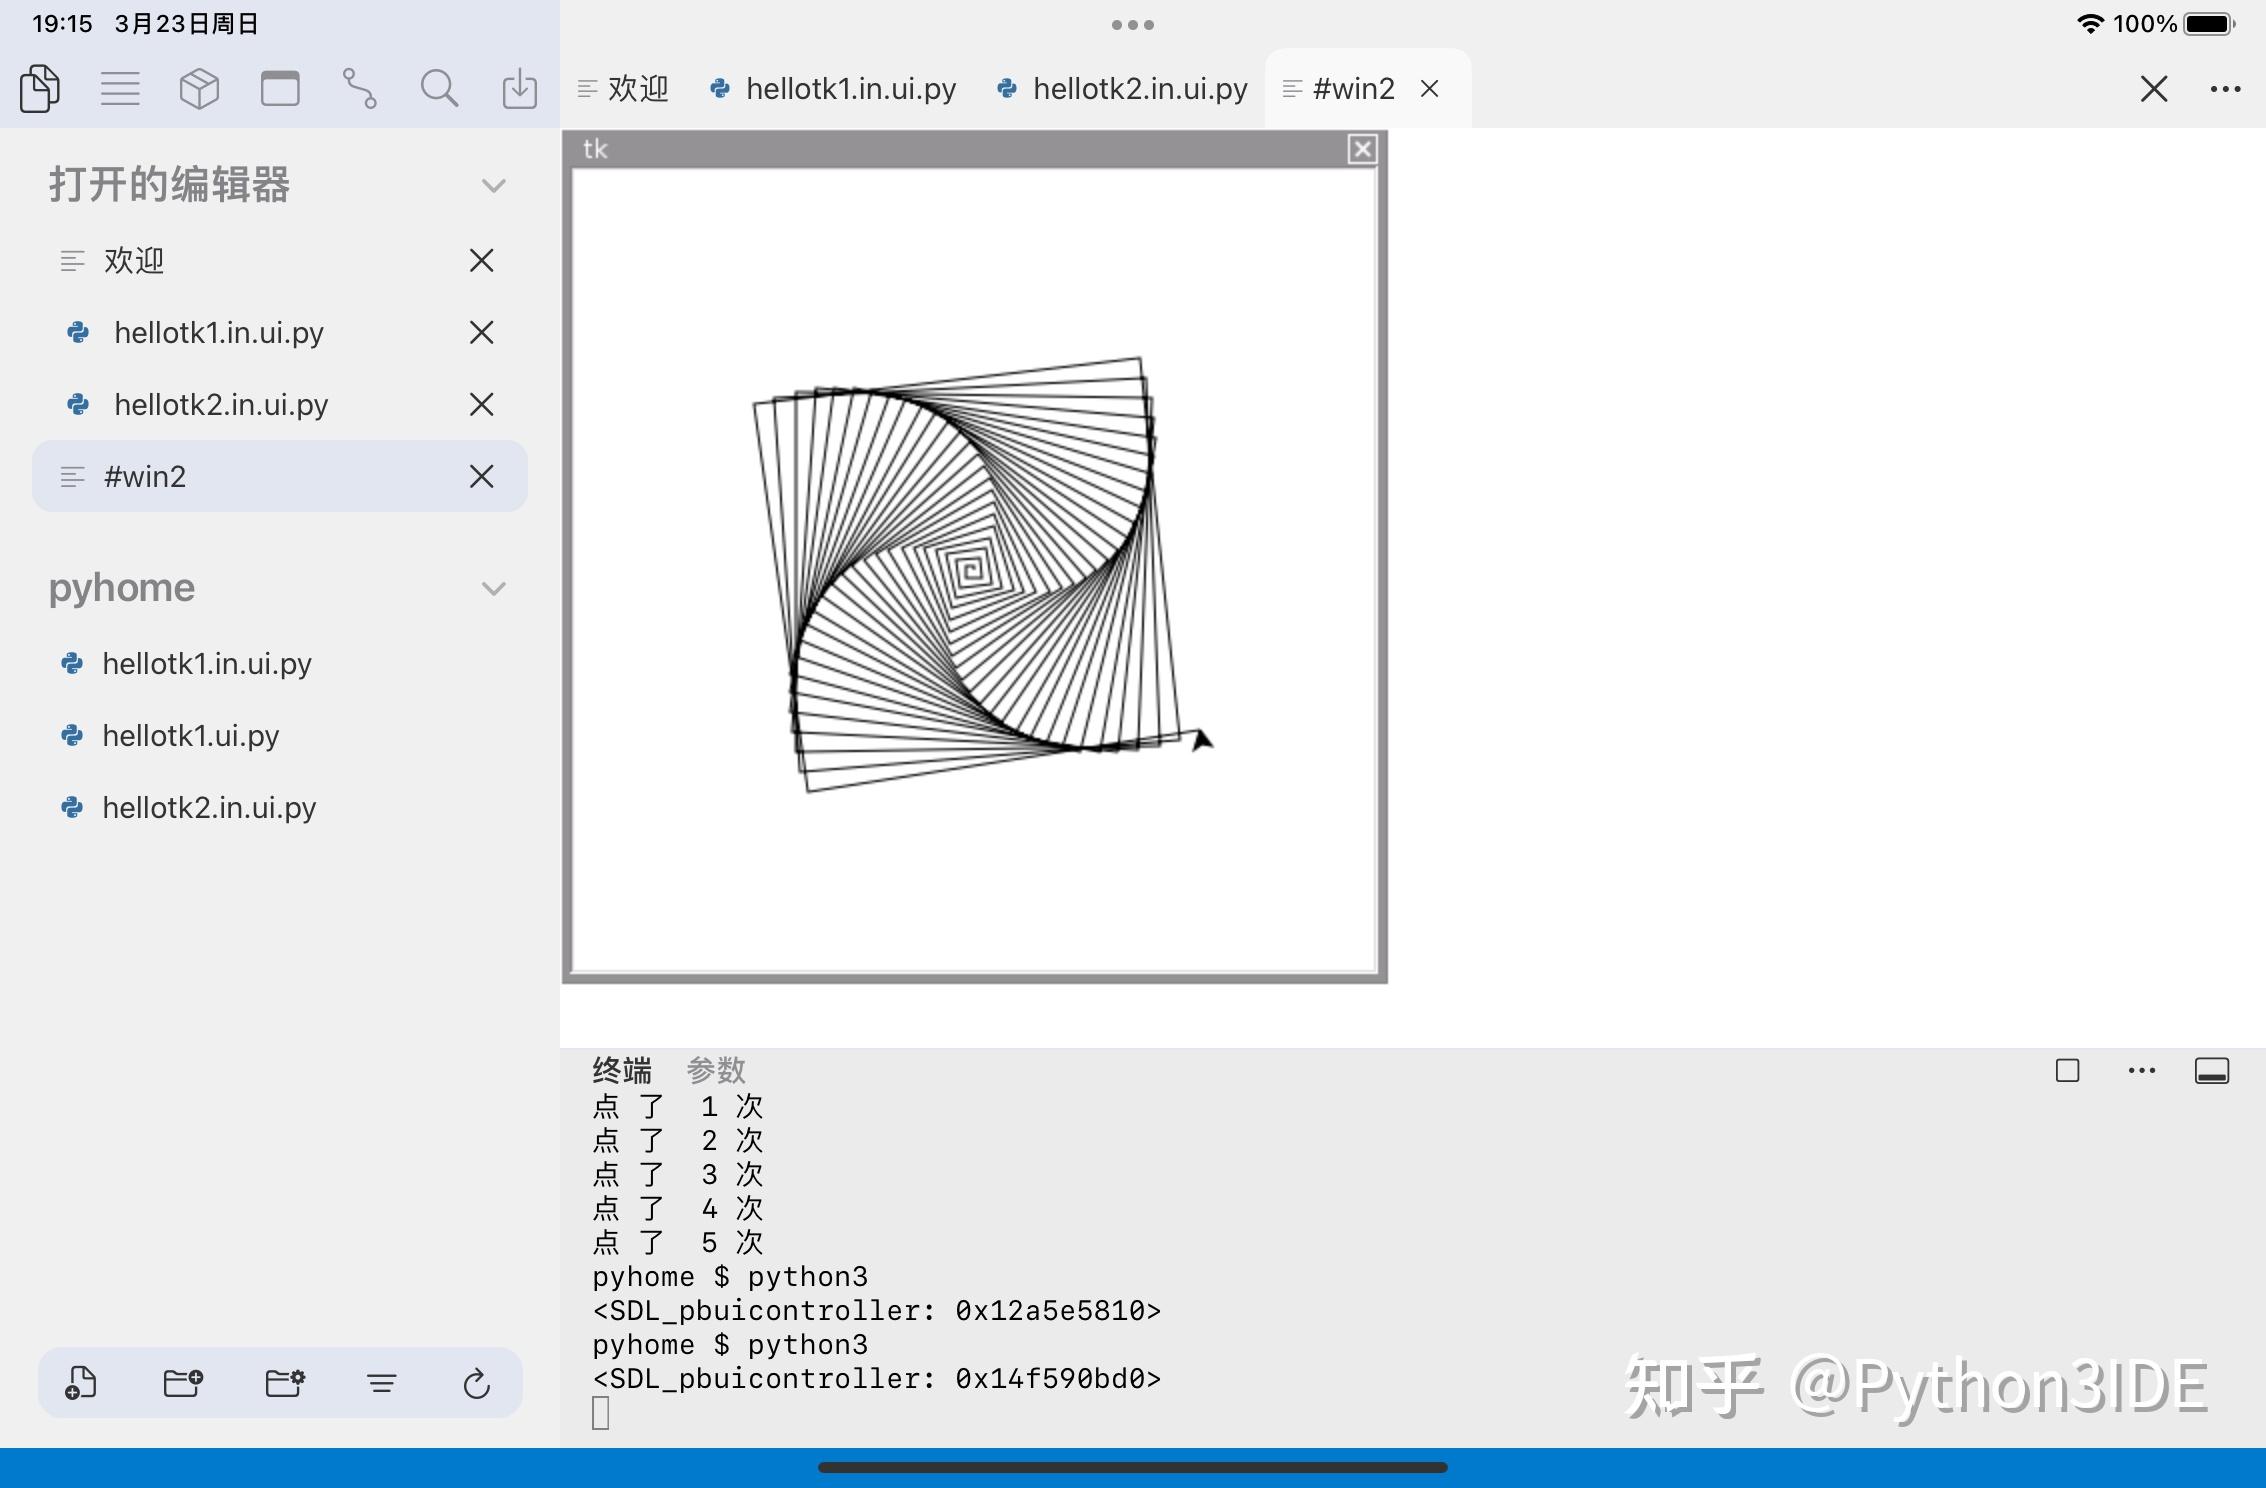The width and height of the screenshot is (2266, 1488).
Task: Select the window panel icon in activity bar
Action: click(280, 88)
